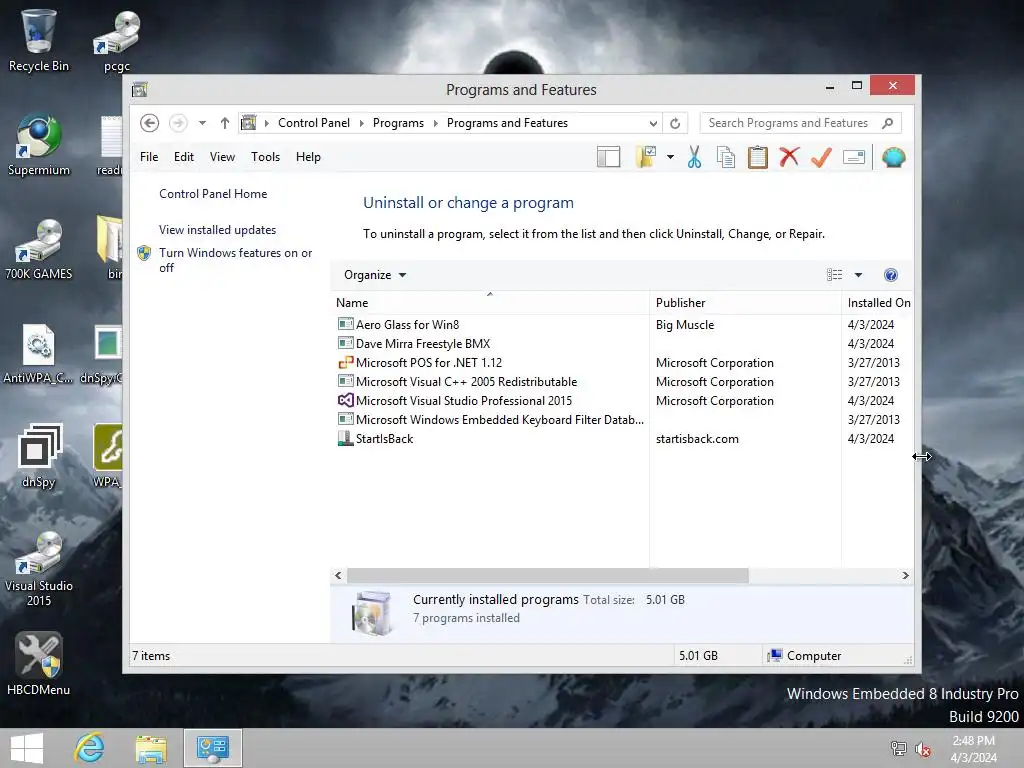This screenshot has width=1024, height=768.
Task: Click the Cut scissors toolbar icon
Action: tap(694, 157)
